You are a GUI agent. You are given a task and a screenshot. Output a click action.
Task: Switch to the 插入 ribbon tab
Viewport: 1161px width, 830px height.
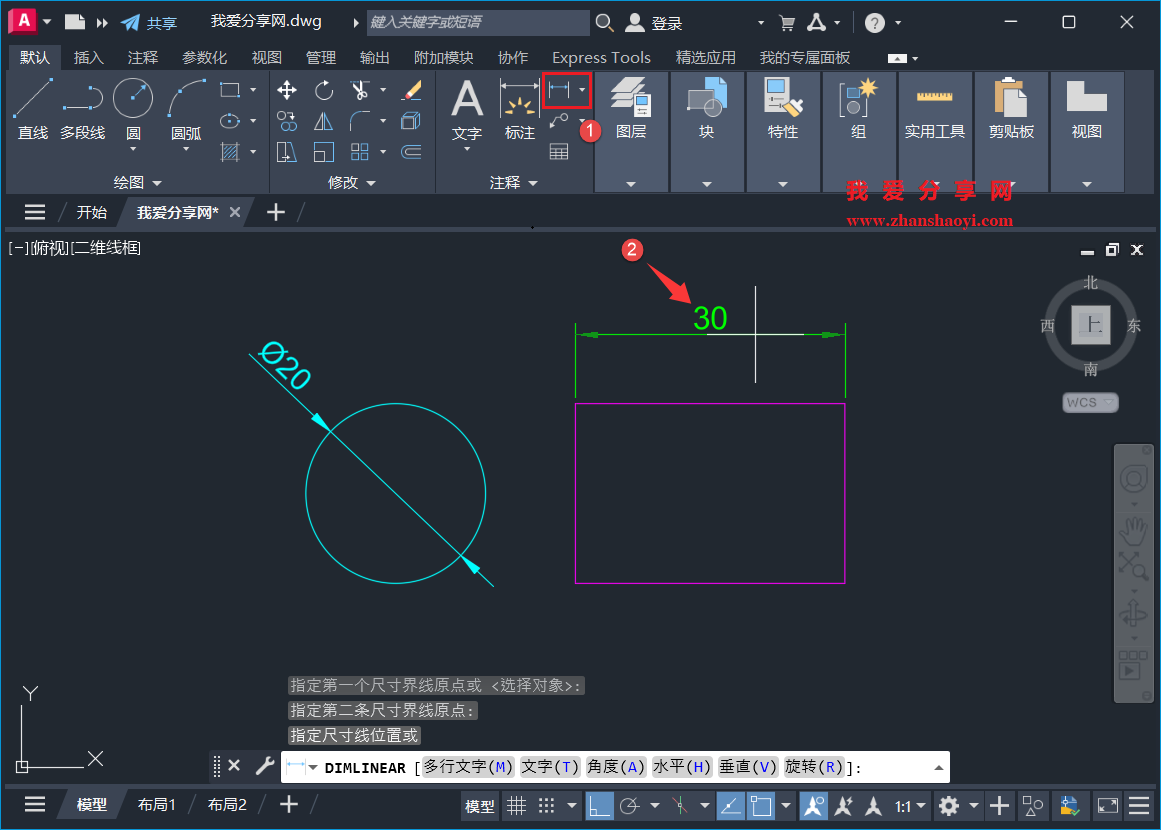coord(88,57)
